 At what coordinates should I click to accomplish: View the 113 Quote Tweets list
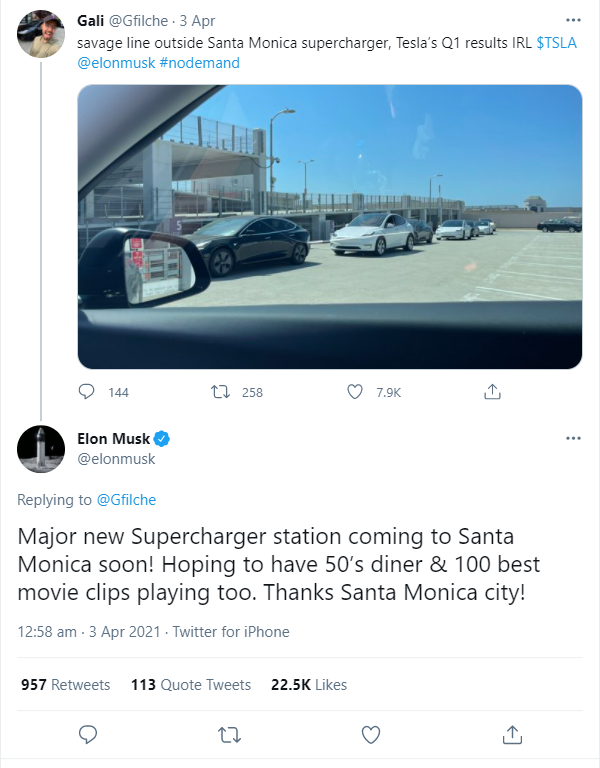click(x=191, y=685)
